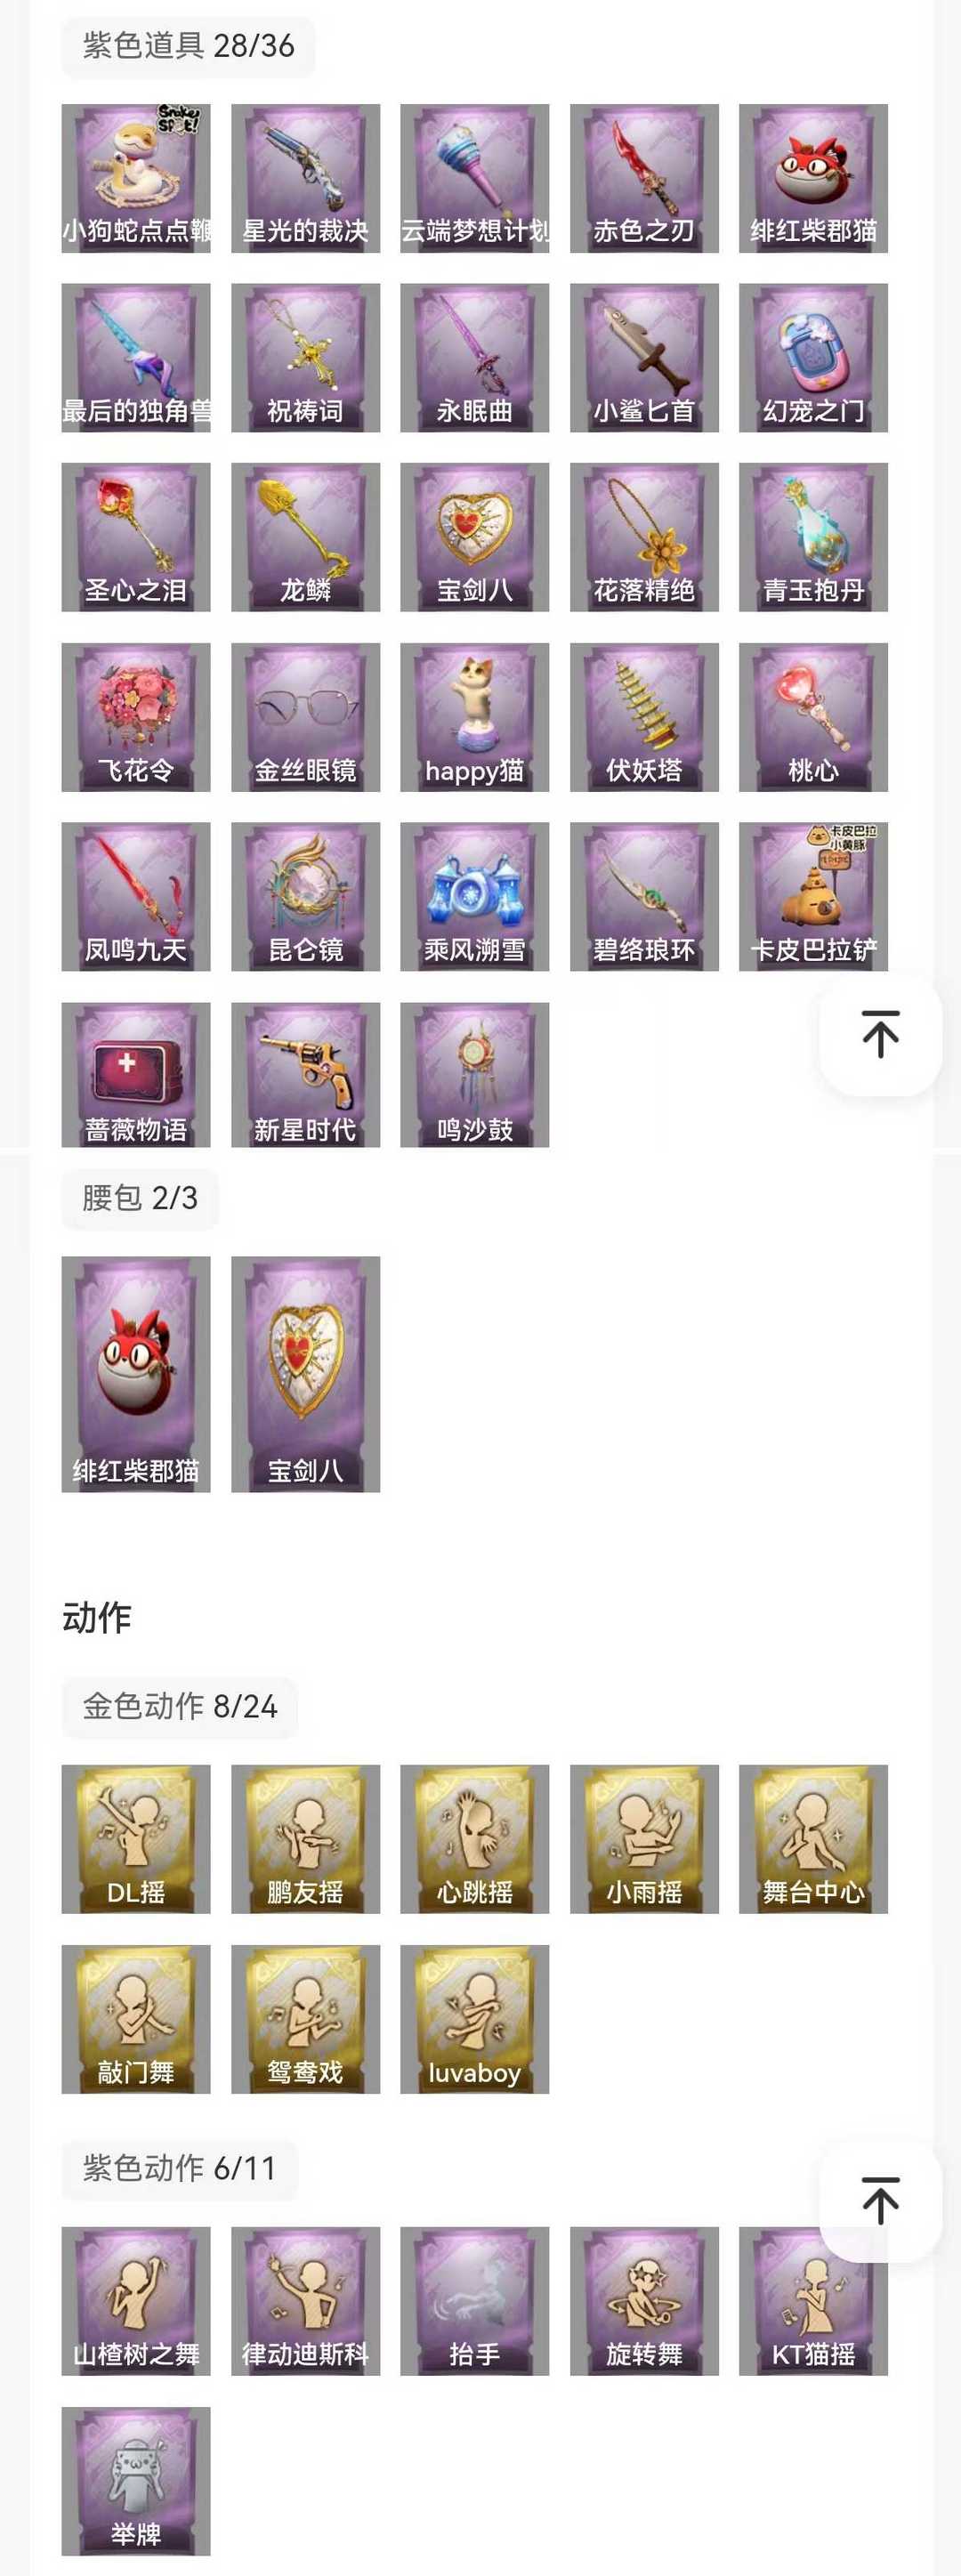Image resolution: width=961 pixels, height=2576 pixels.
Task: Select the 腰包 2/3 section label
Action: (x=140, y=1198)
